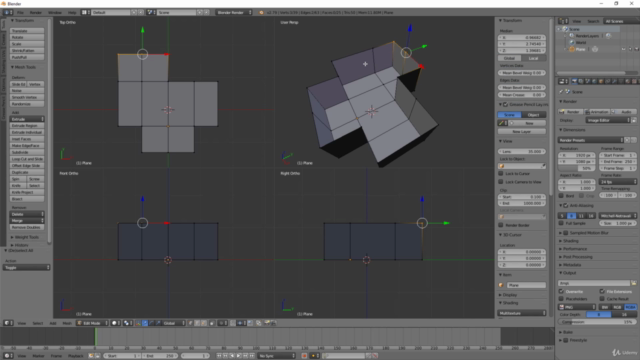Image resolution: width=640 pixels, height=360 pixels.
Task: Toggle Render Border checkbox
Action: pyautogui.click(x=501, y=225)
